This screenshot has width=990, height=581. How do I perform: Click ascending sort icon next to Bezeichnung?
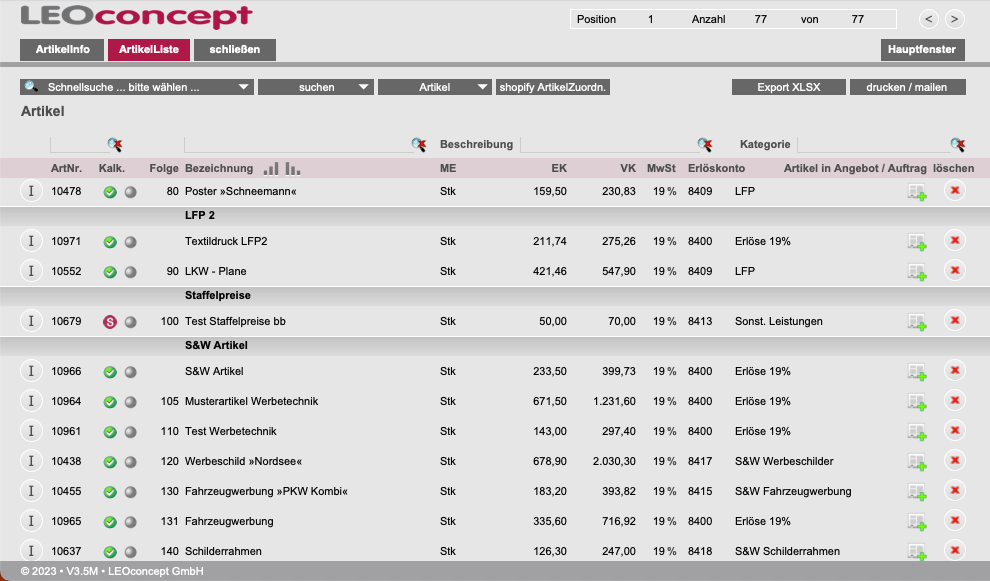[x=271, y=168]
